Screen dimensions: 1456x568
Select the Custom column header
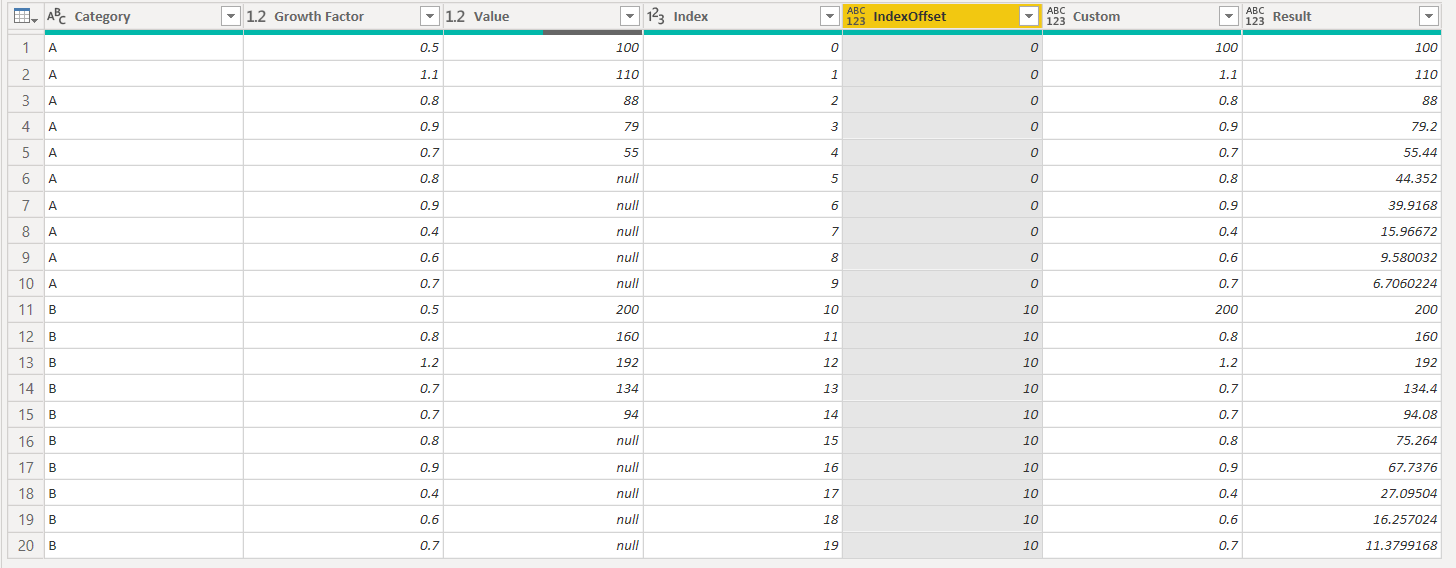tap(1142, 17)
